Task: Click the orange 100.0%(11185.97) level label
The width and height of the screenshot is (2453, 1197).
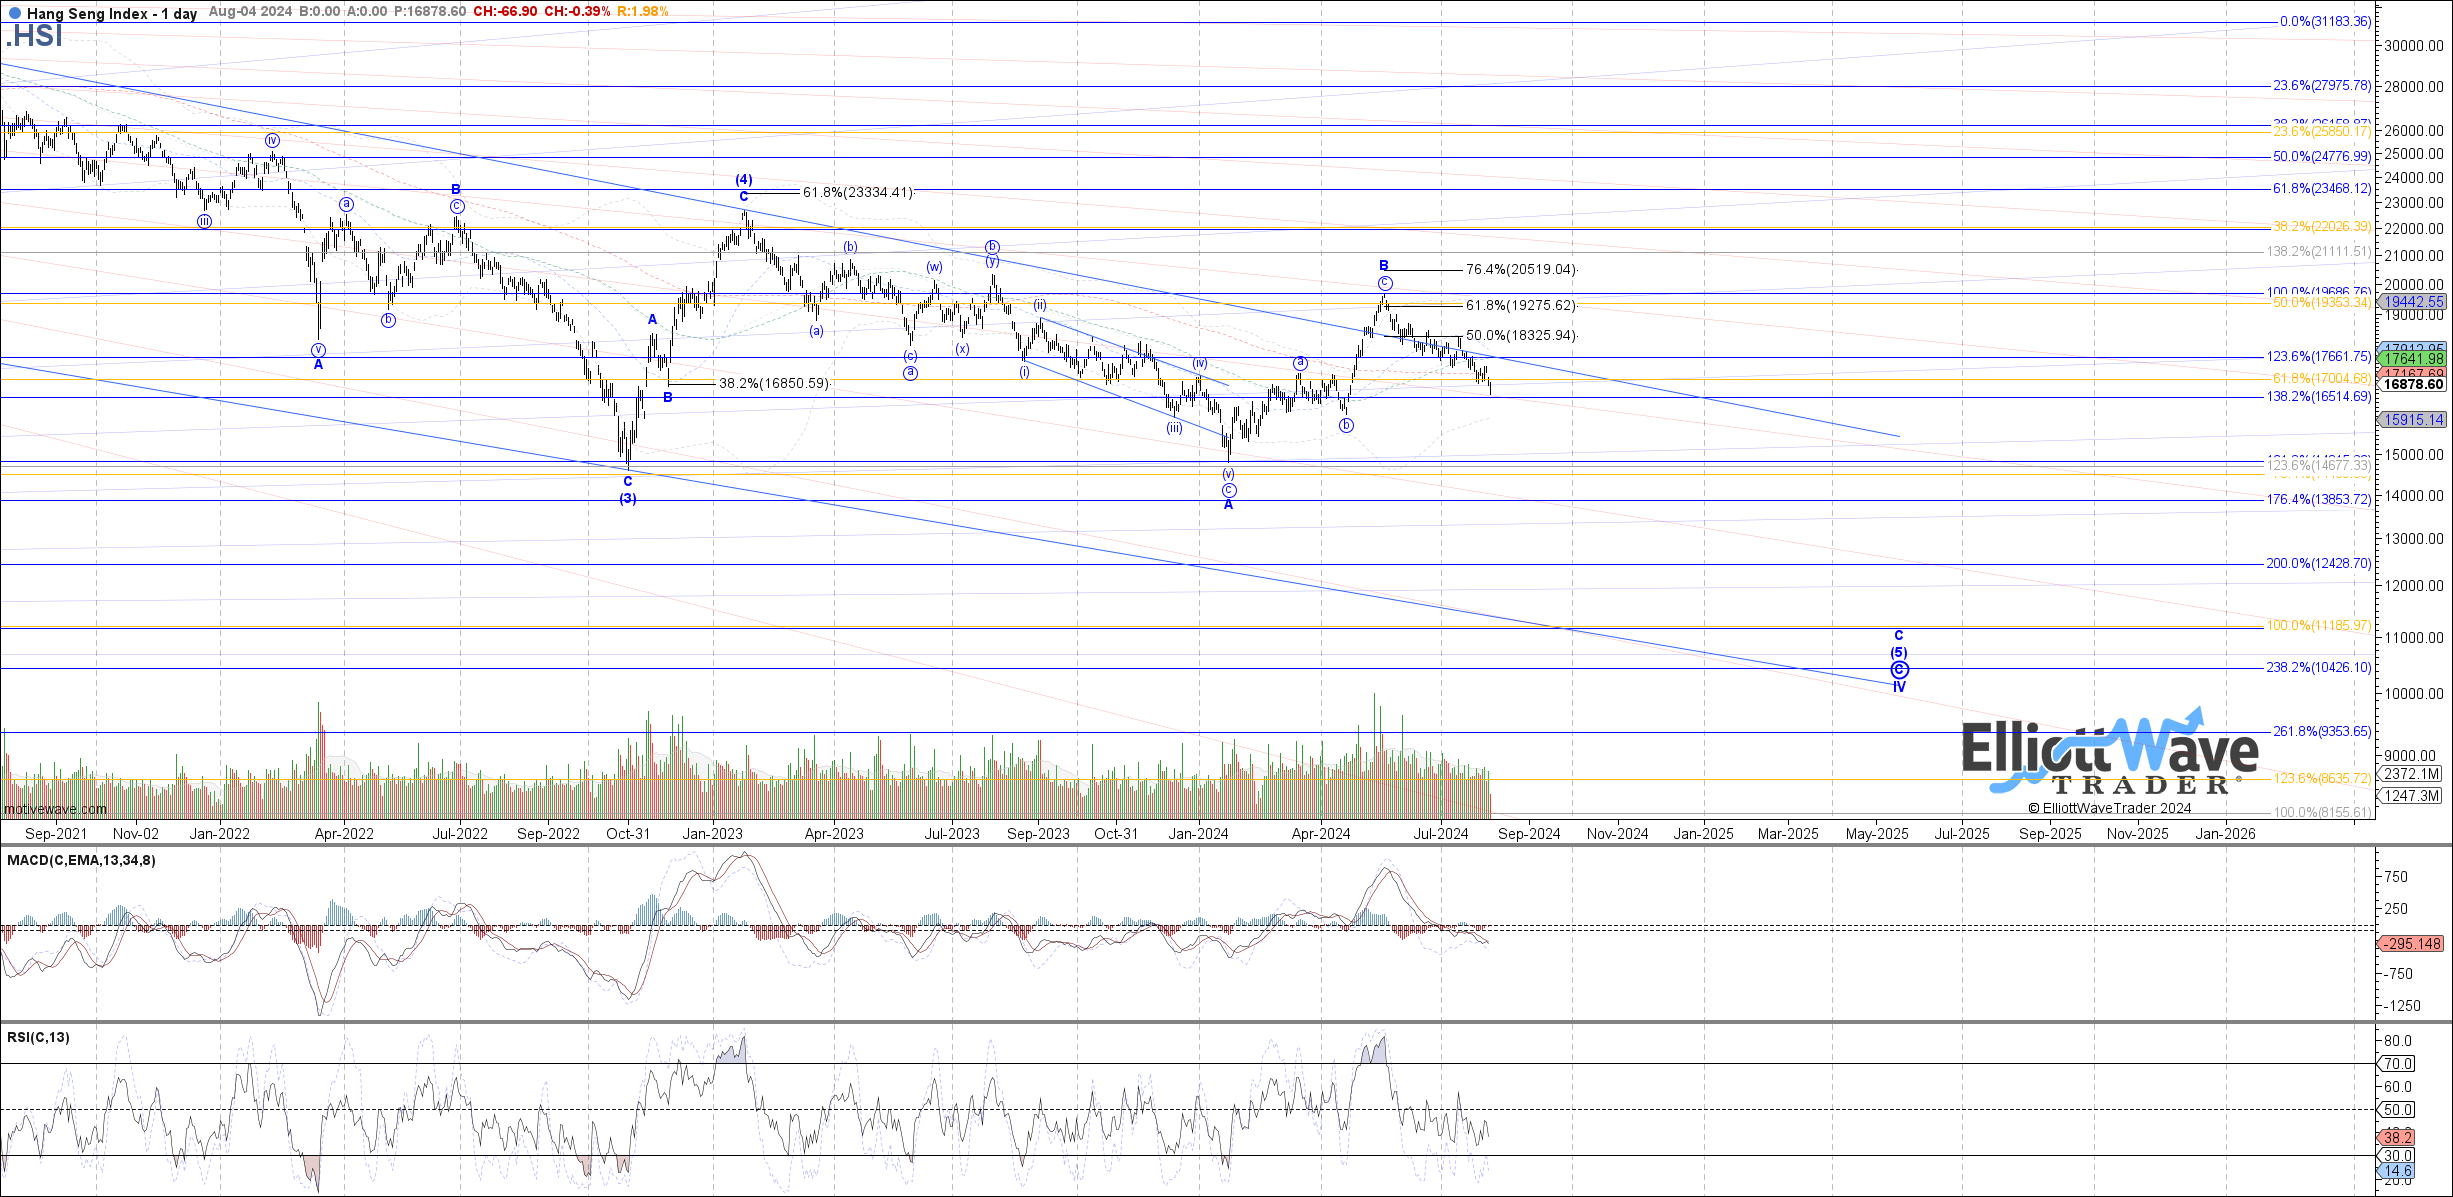Action: click(x=2317, y=625)
